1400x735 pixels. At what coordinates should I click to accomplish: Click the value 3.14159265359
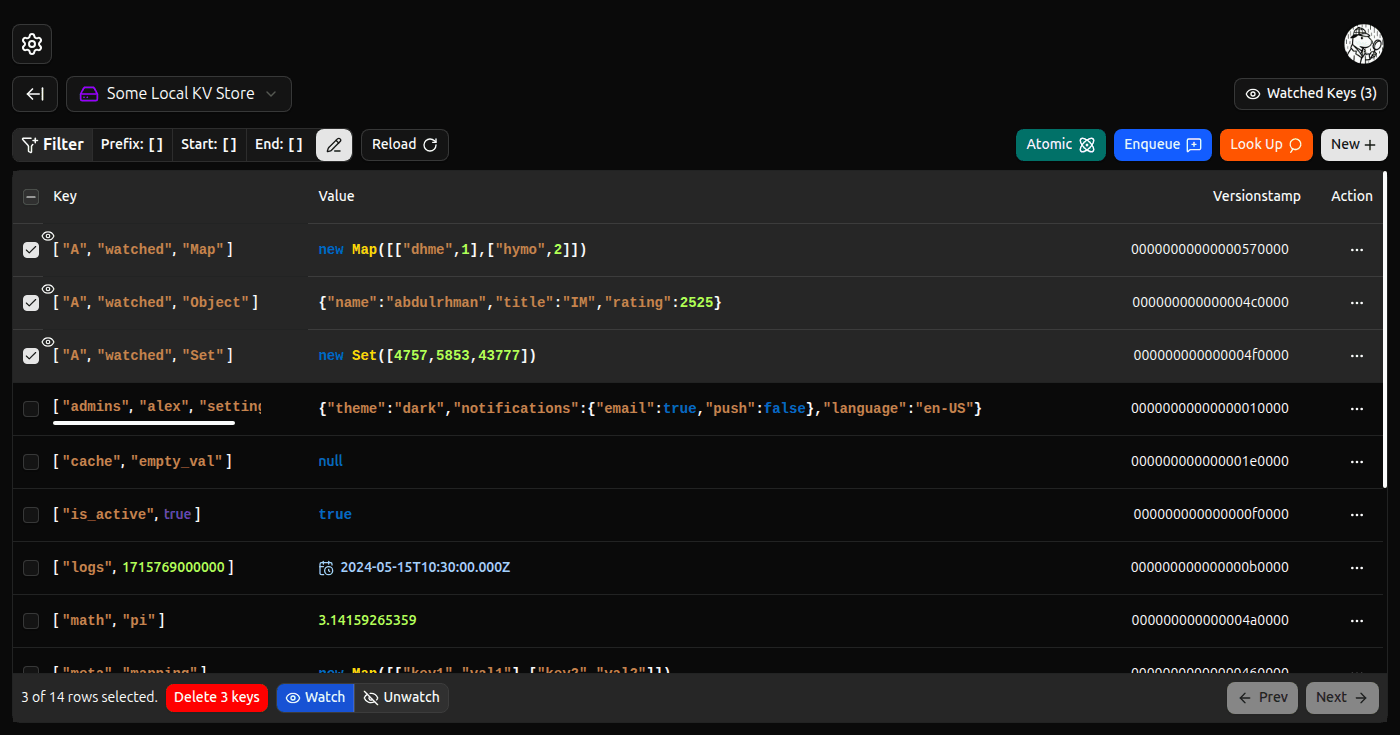click(x=367, y=621)
